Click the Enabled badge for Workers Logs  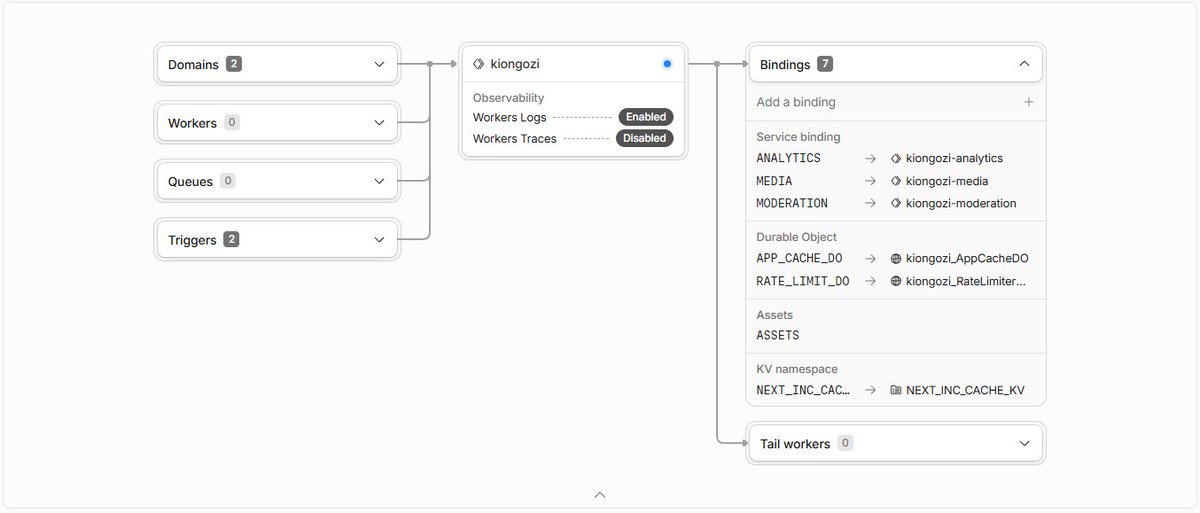645,117
